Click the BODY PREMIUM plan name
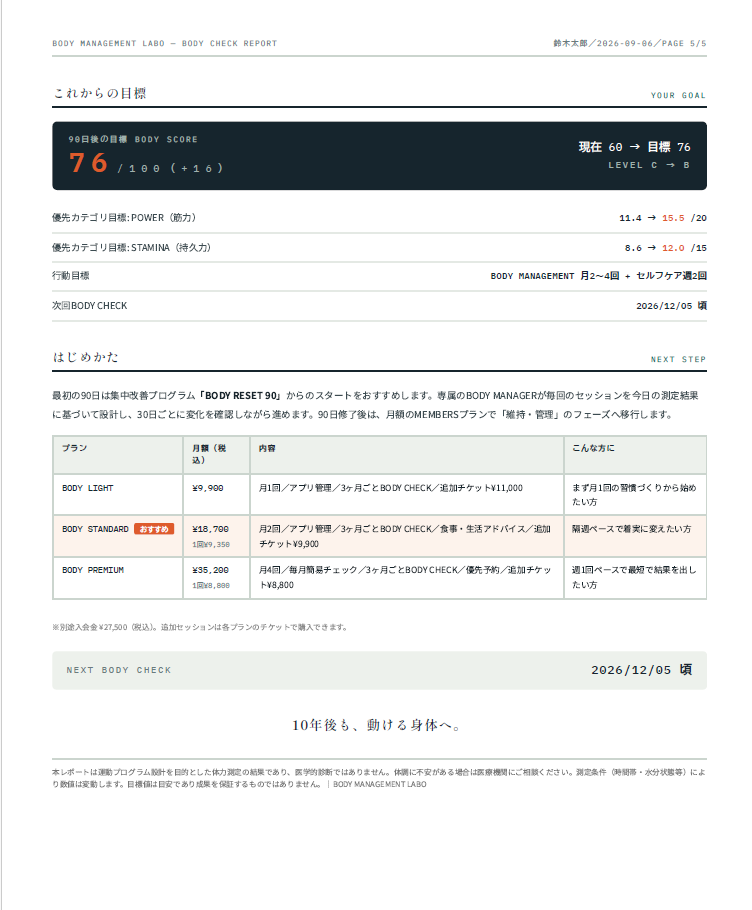The image size is (752, 910). [93, 570]
